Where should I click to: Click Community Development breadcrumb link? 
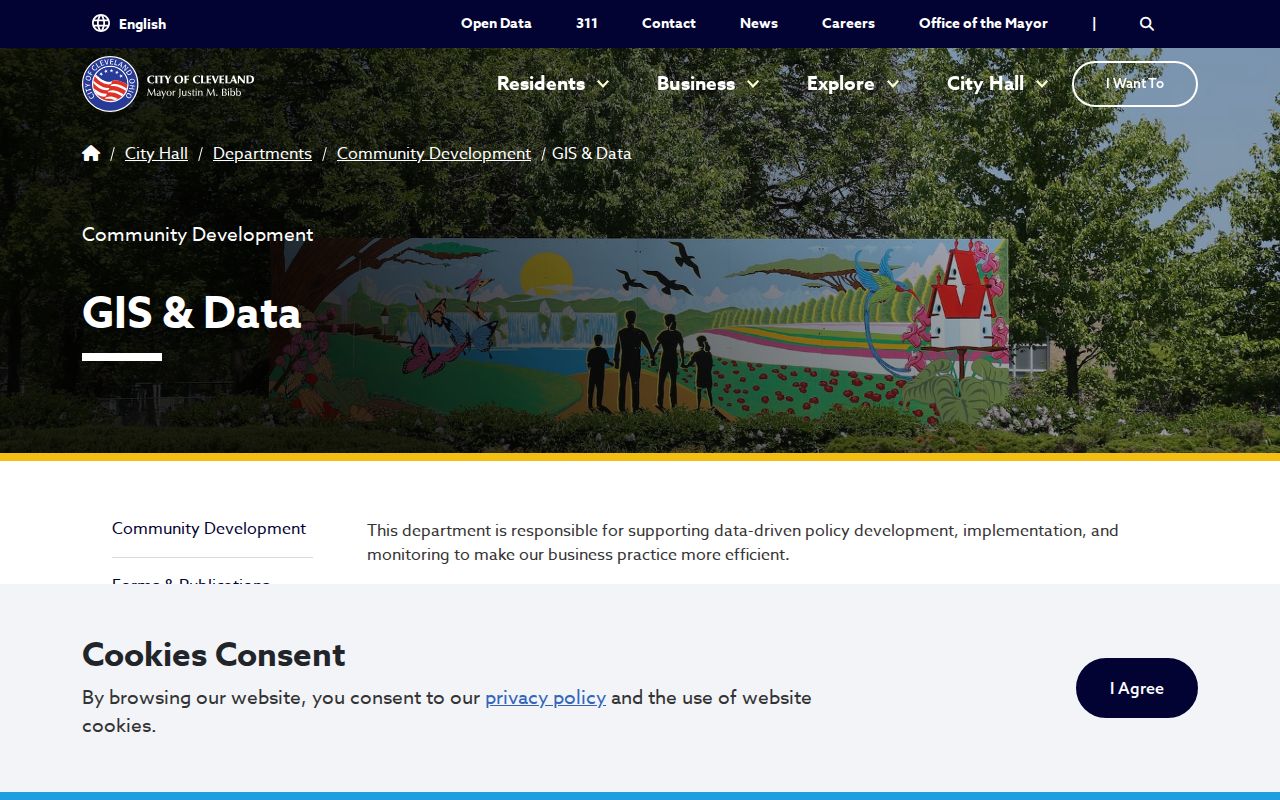pyautogui.click(x=434, y=153)
